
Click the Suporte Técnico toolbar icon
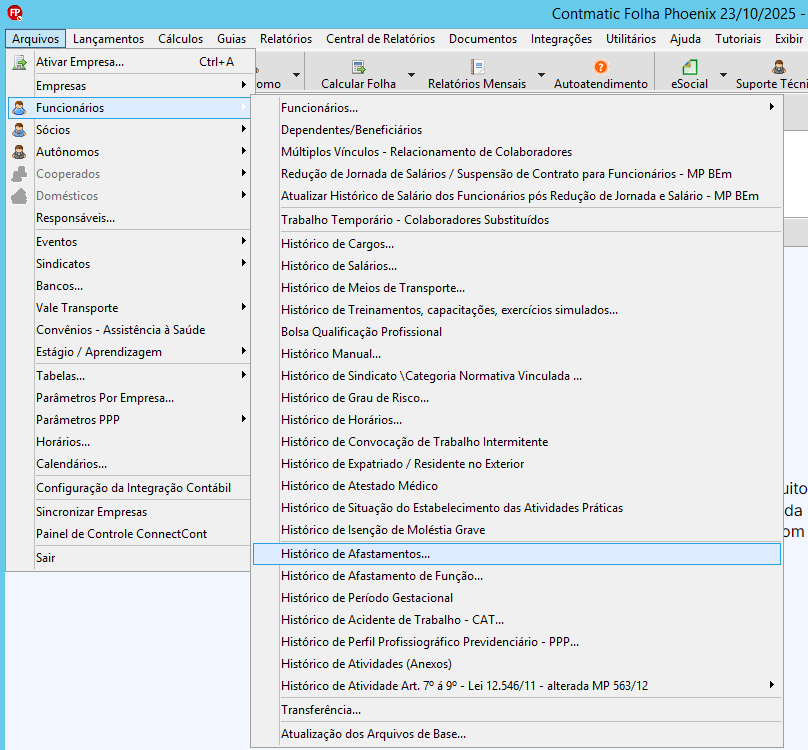(x=779, y=67)
